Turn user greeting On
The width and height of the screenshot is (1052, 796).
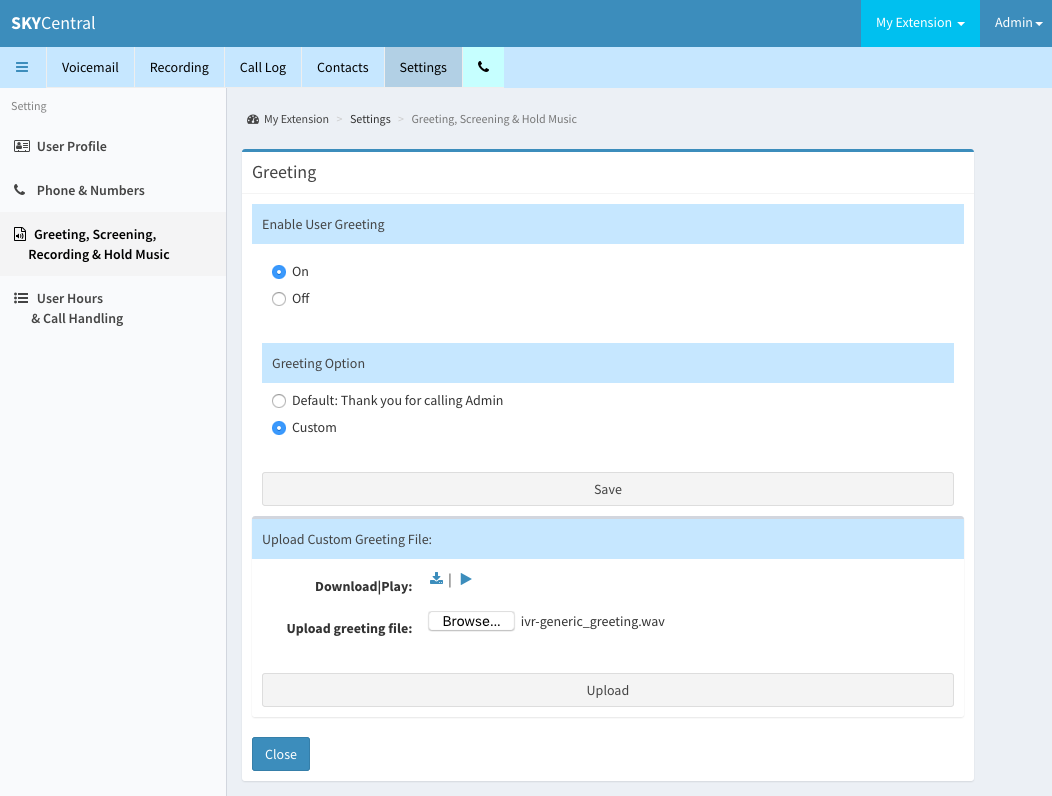(279, 272)
